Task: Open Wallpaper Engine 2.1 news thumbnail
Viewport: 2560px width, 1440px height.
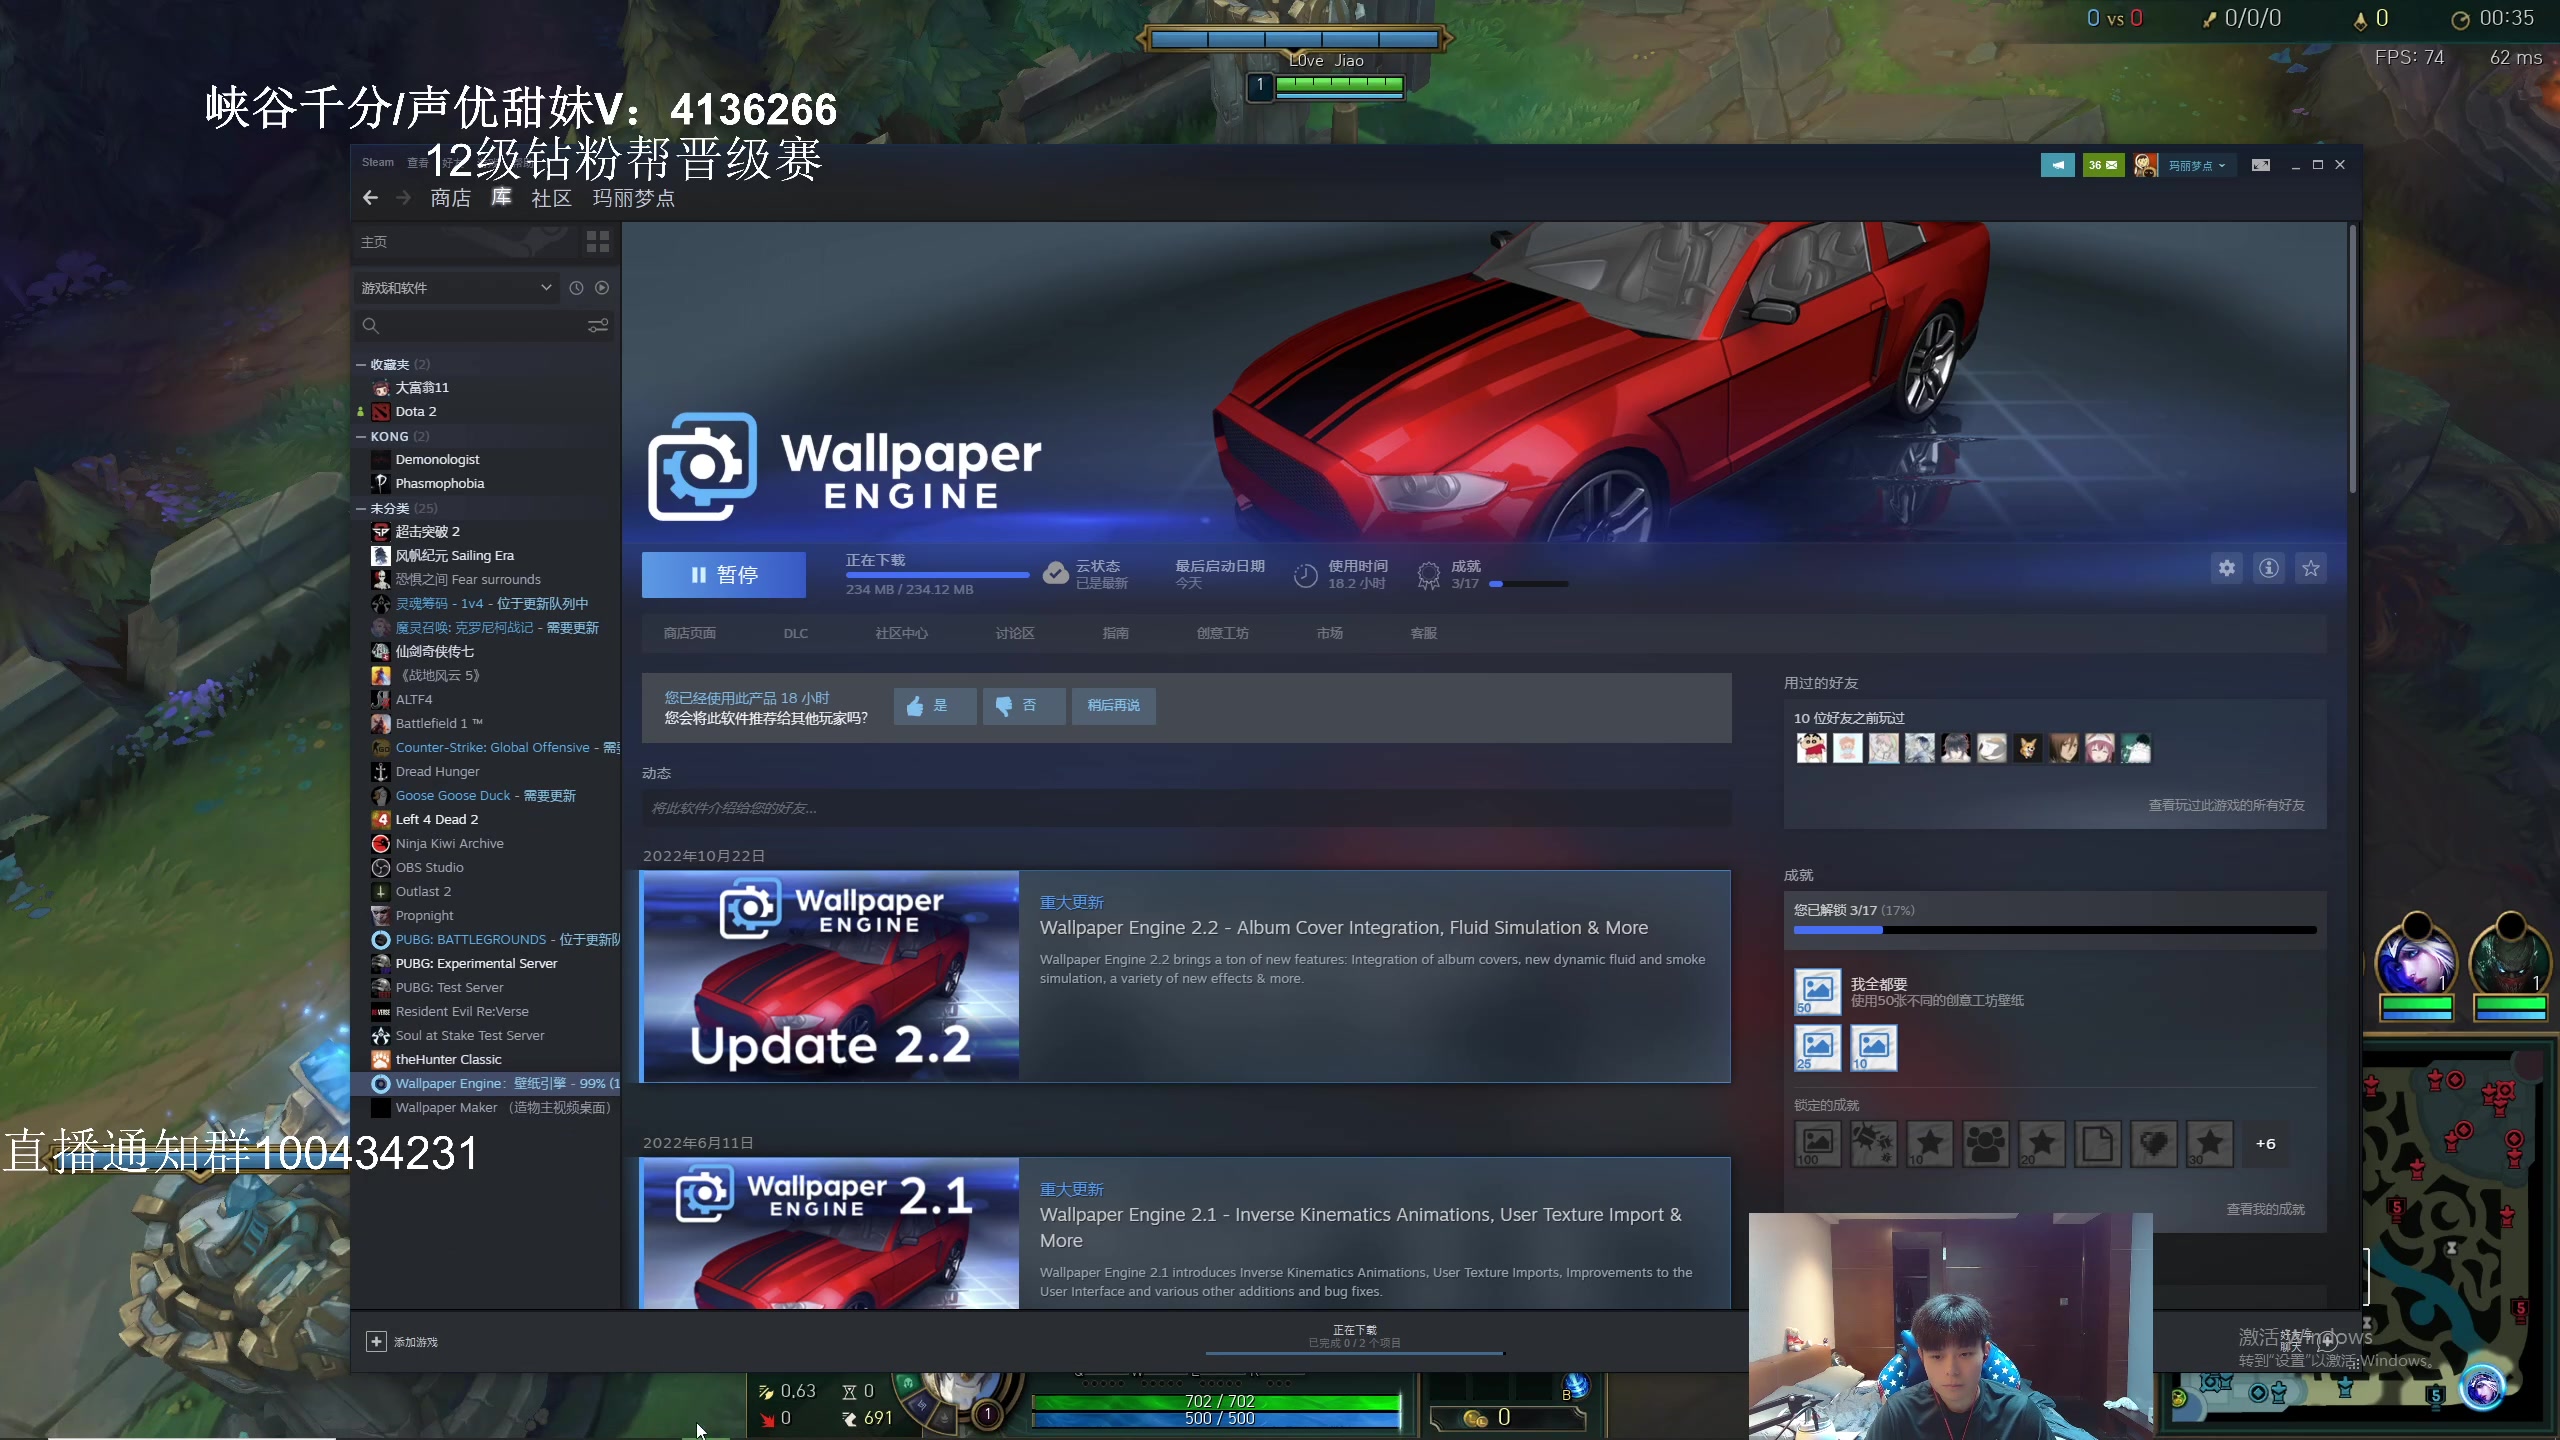Action: pos(830,1233)
